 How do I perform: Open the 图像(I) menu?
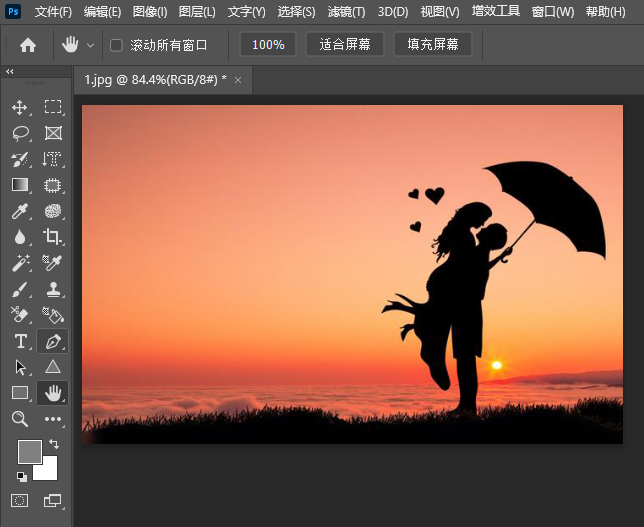[x=150, y=12]
